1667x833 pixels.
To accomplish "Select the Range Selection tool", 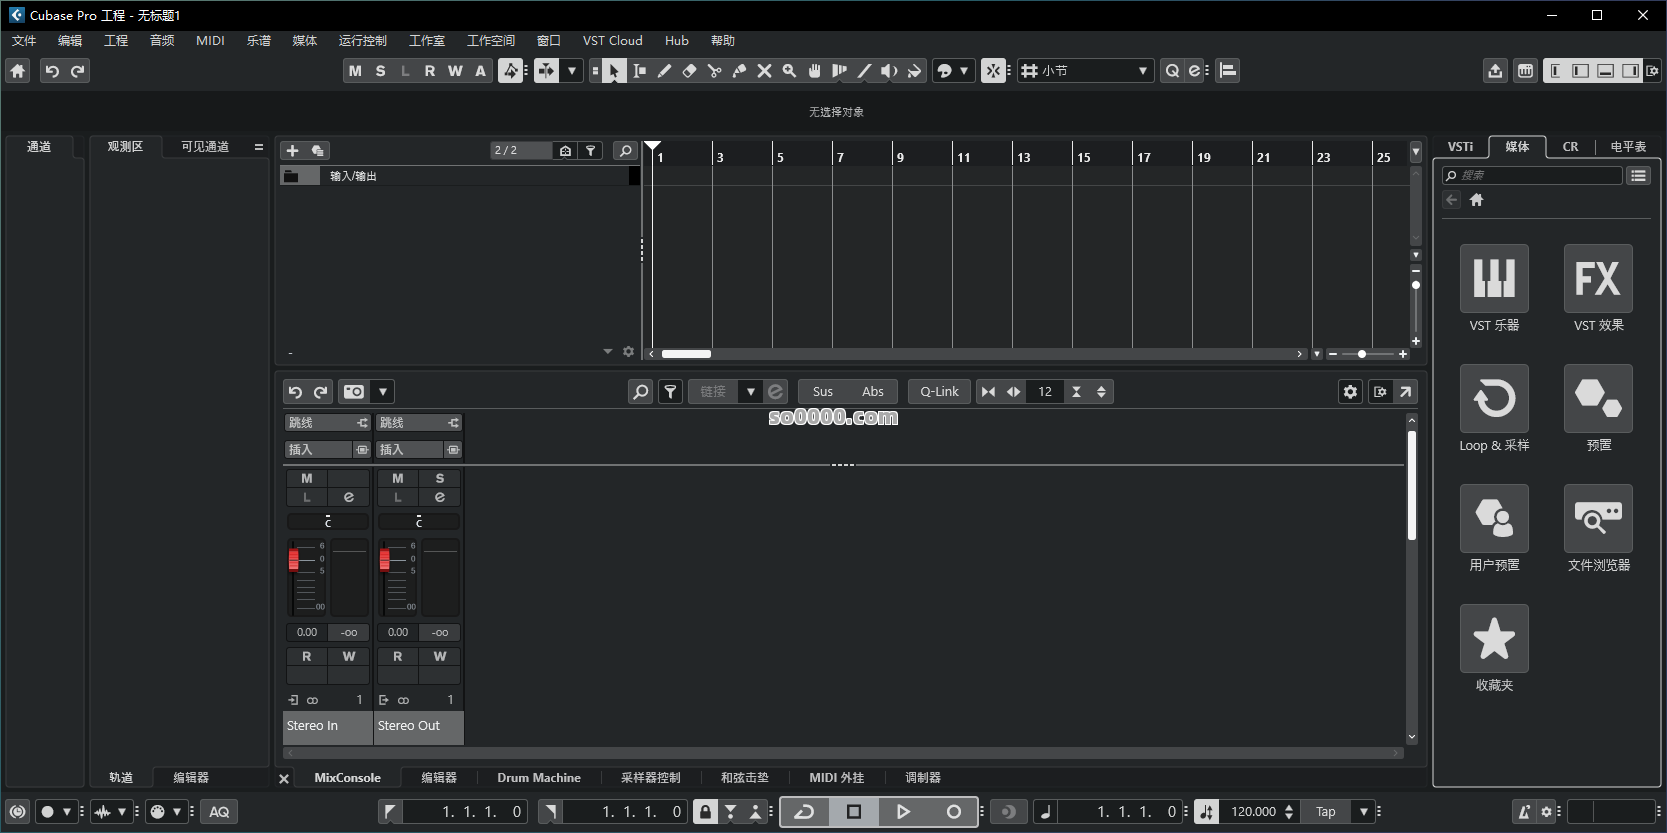I will click(639, 71).
